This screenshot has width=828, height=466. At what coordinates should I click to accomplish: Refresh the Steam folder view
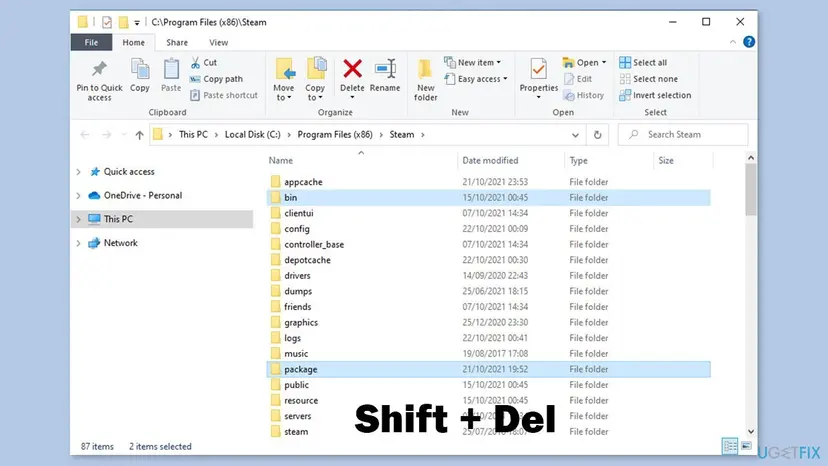[597, 135]
